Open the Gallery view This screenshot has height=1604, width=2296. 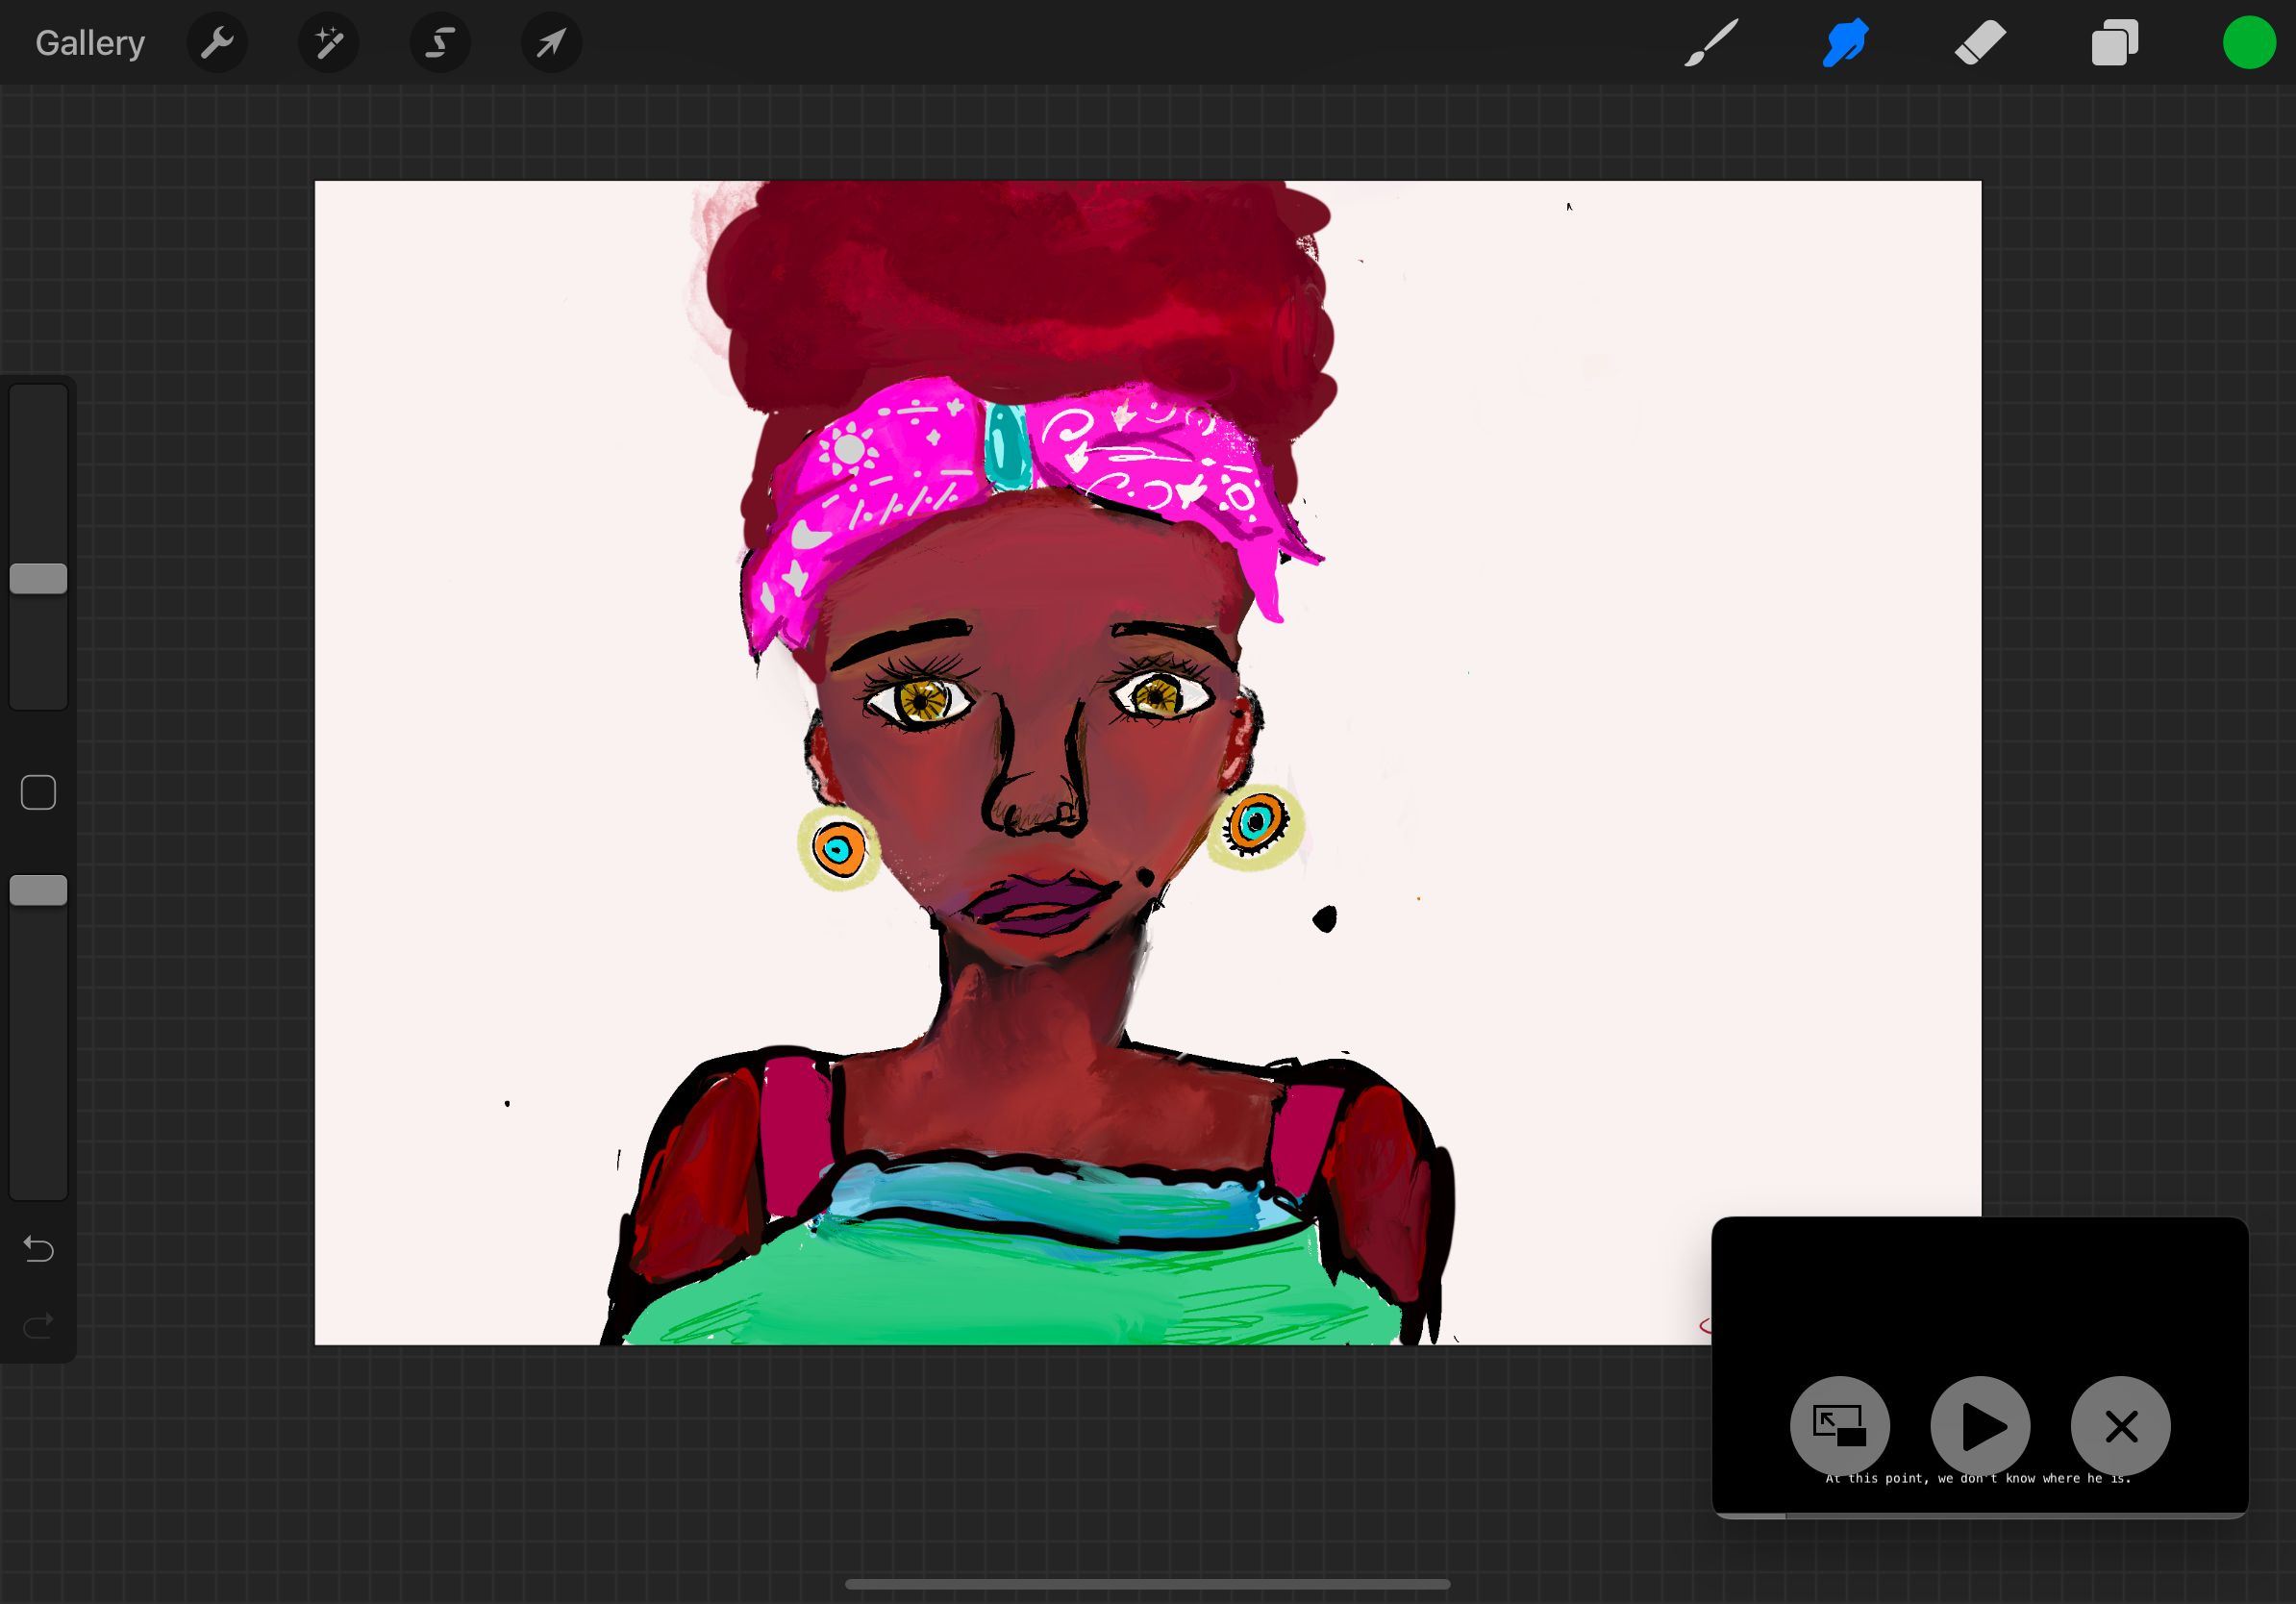tap(90, 43)
